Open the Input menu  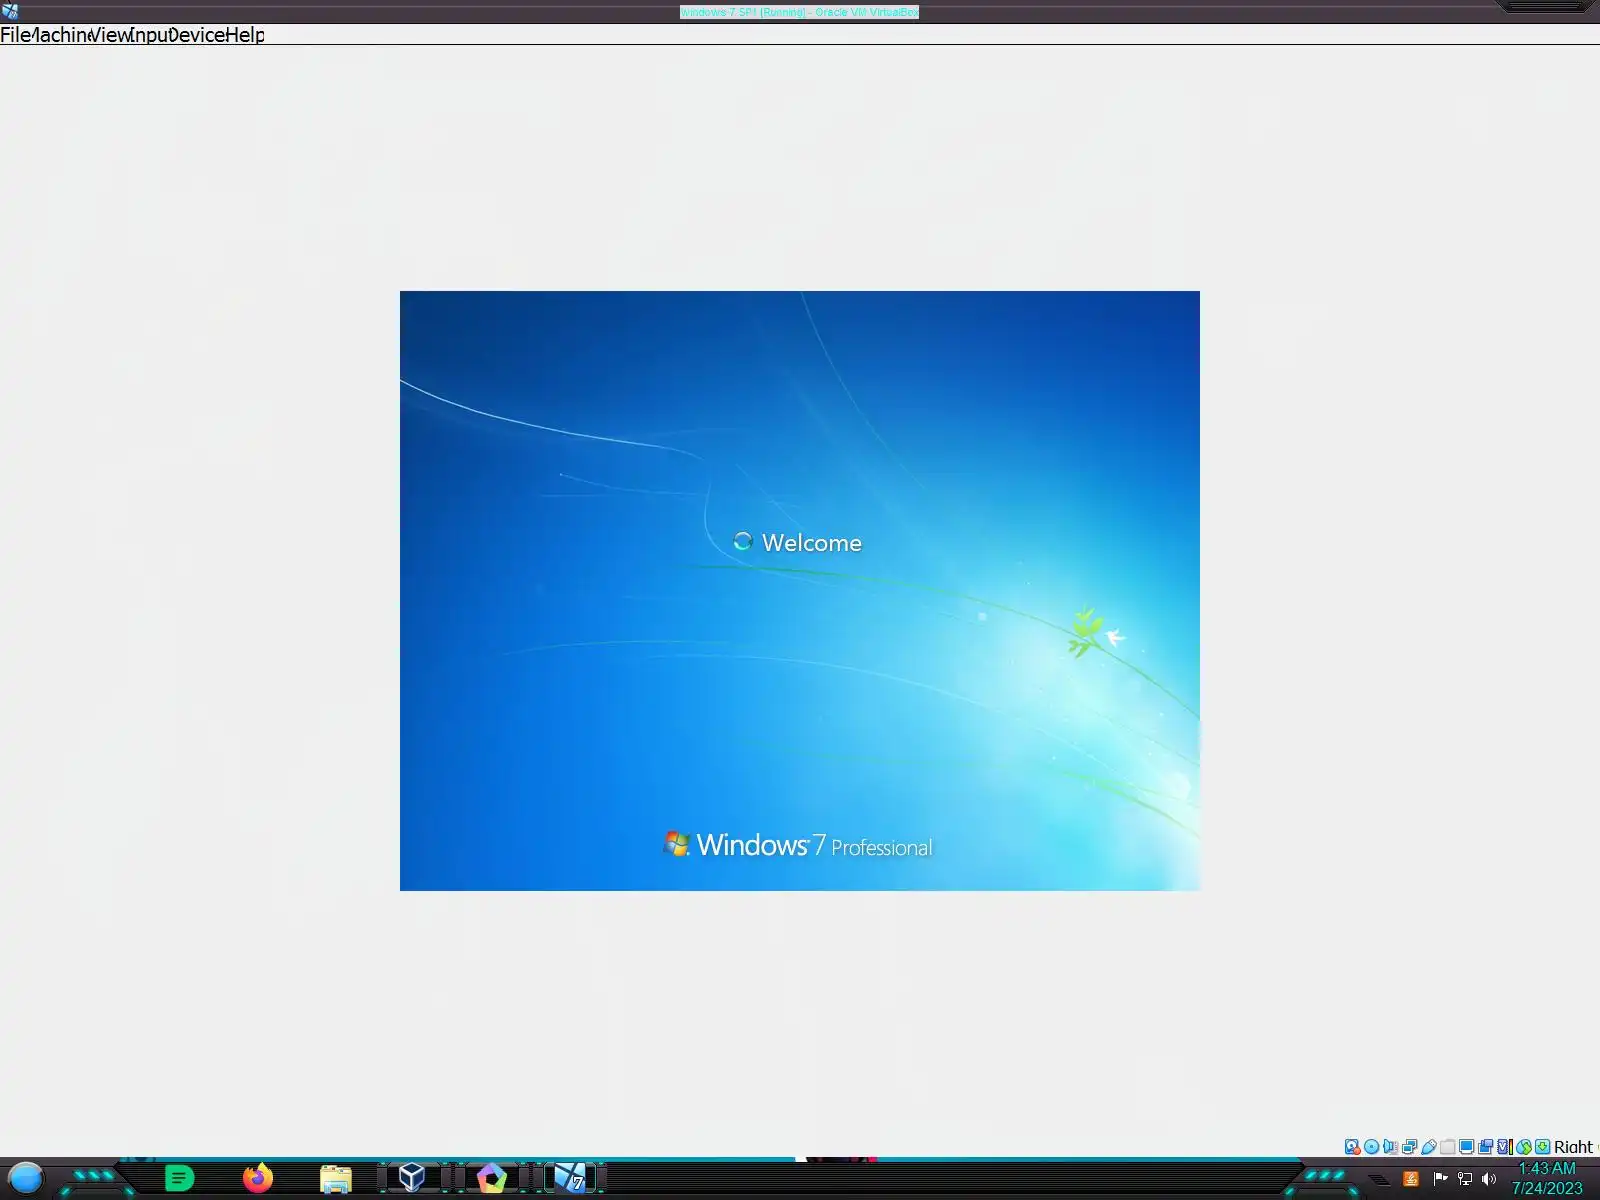click(150, 35)
